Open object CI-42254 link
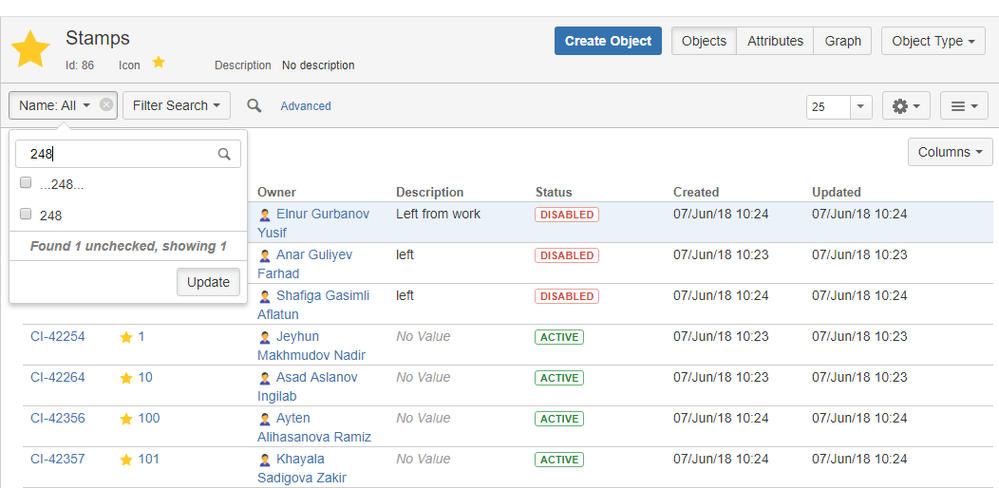 tap(57, 336)
